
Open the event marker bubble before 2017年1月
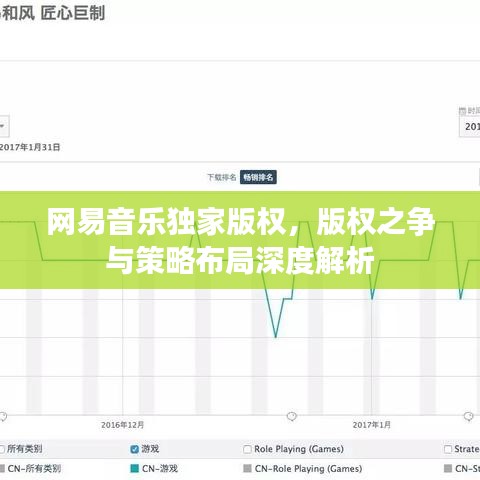(292, 416)
